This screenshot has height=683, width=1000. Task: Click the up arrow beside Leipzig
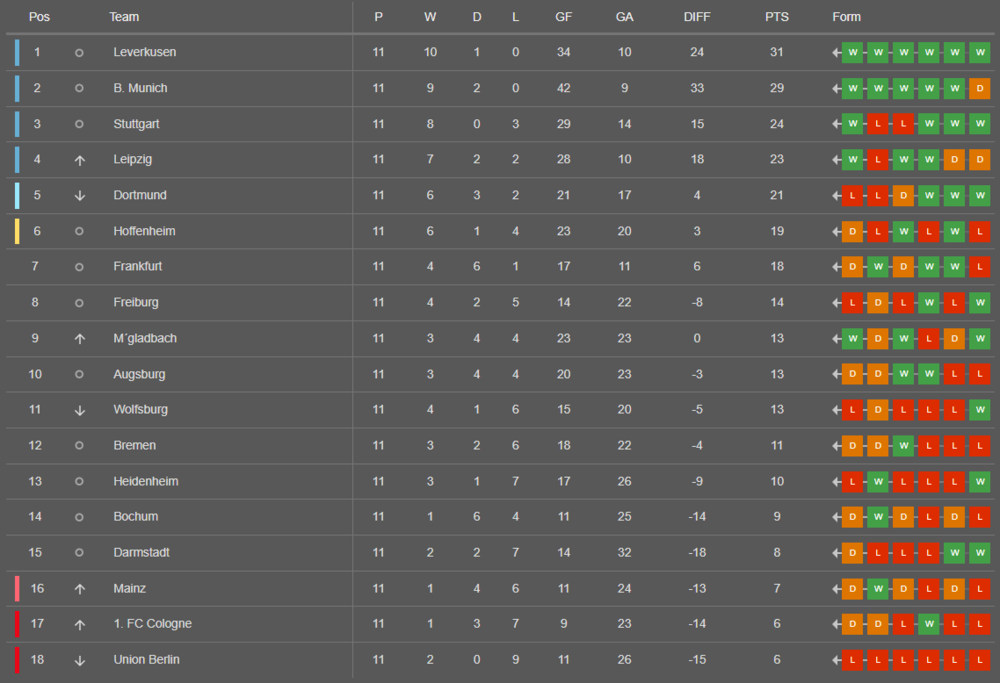tap(79, 159)
